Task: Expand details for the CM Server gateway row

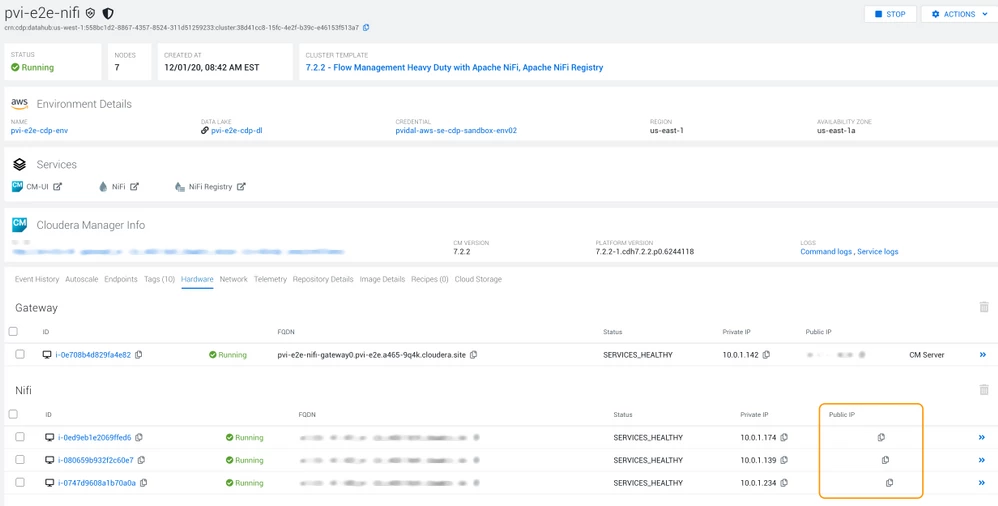Action: (x=982, y=355)
